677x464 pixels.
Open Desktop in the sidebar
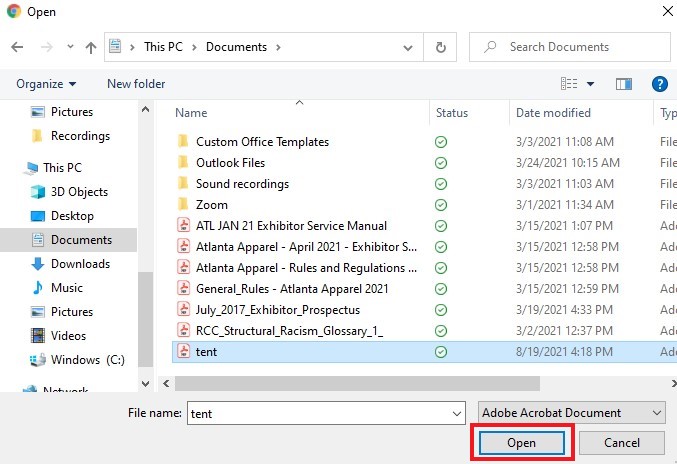point(72,216)
